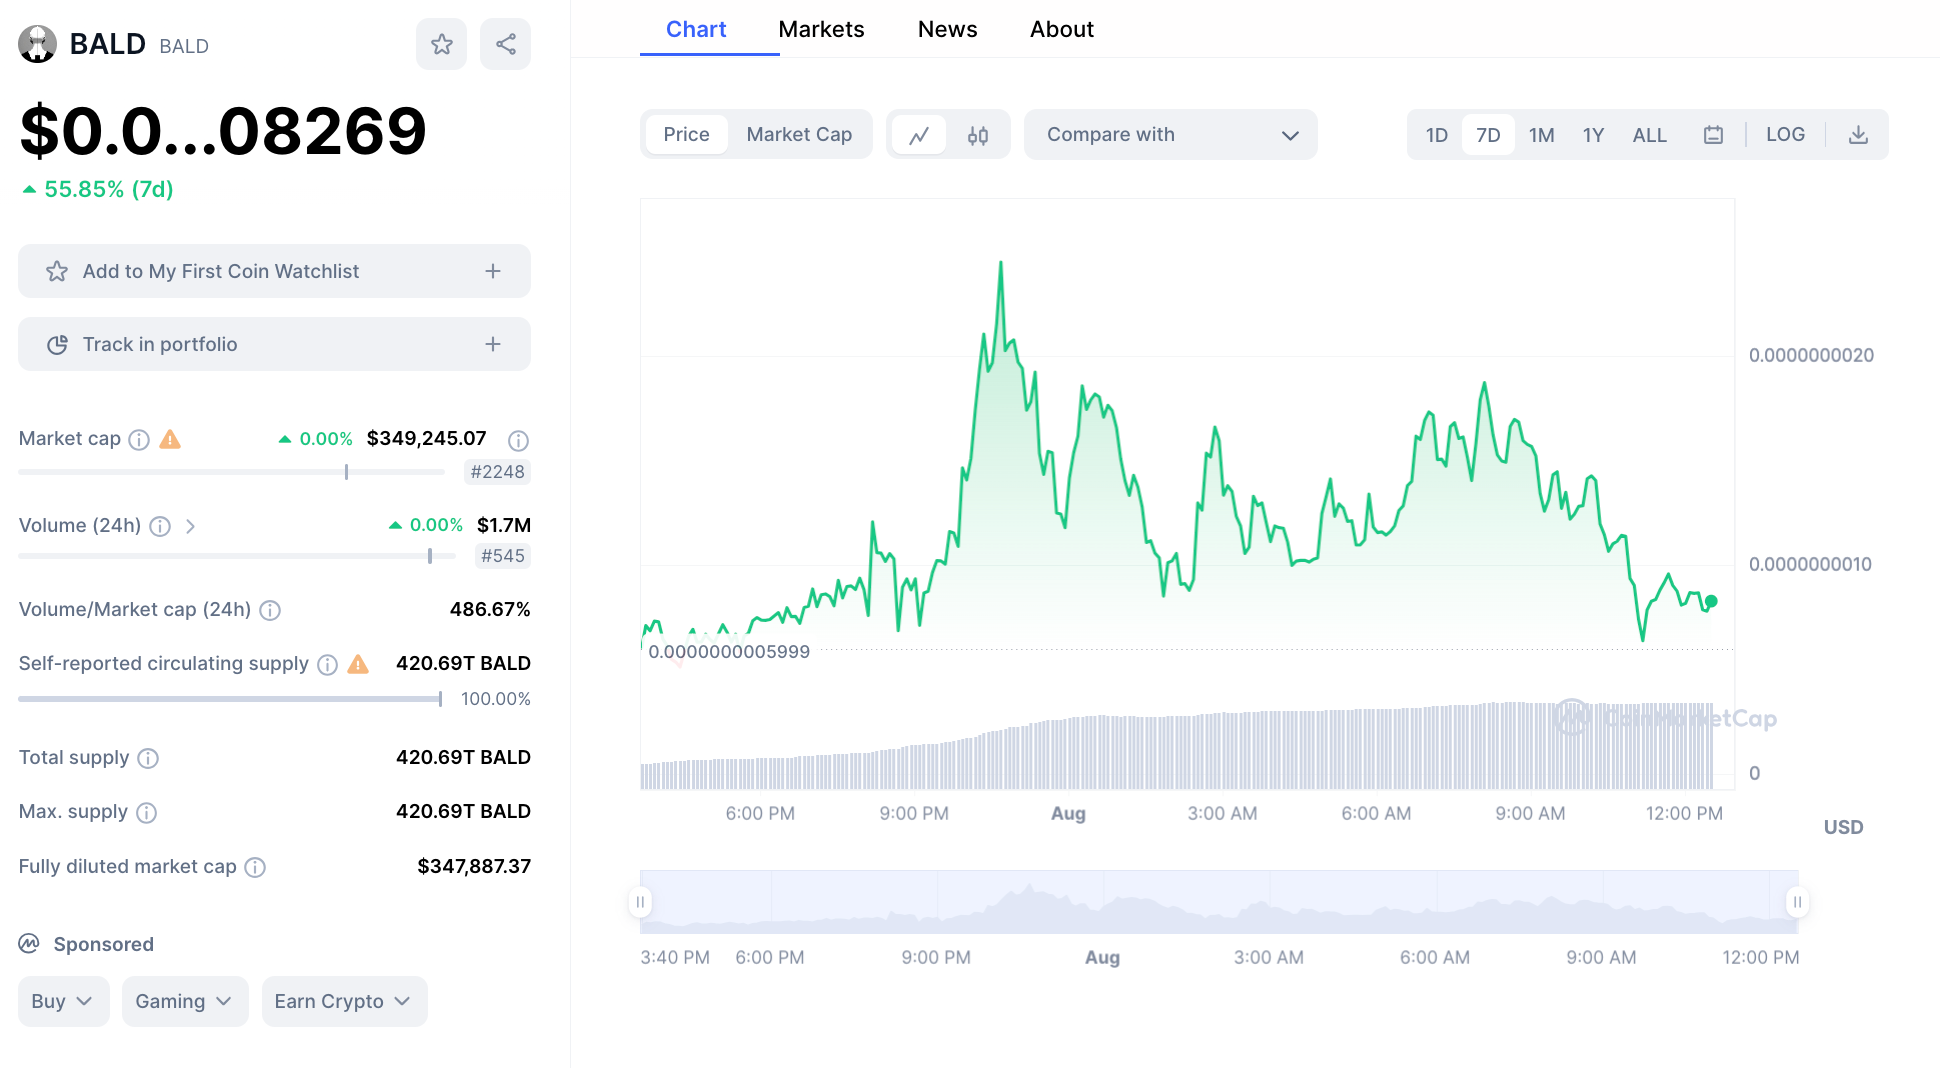Open the News tab
This screenshot has height=1068, width=1940.
pos(947,29)
